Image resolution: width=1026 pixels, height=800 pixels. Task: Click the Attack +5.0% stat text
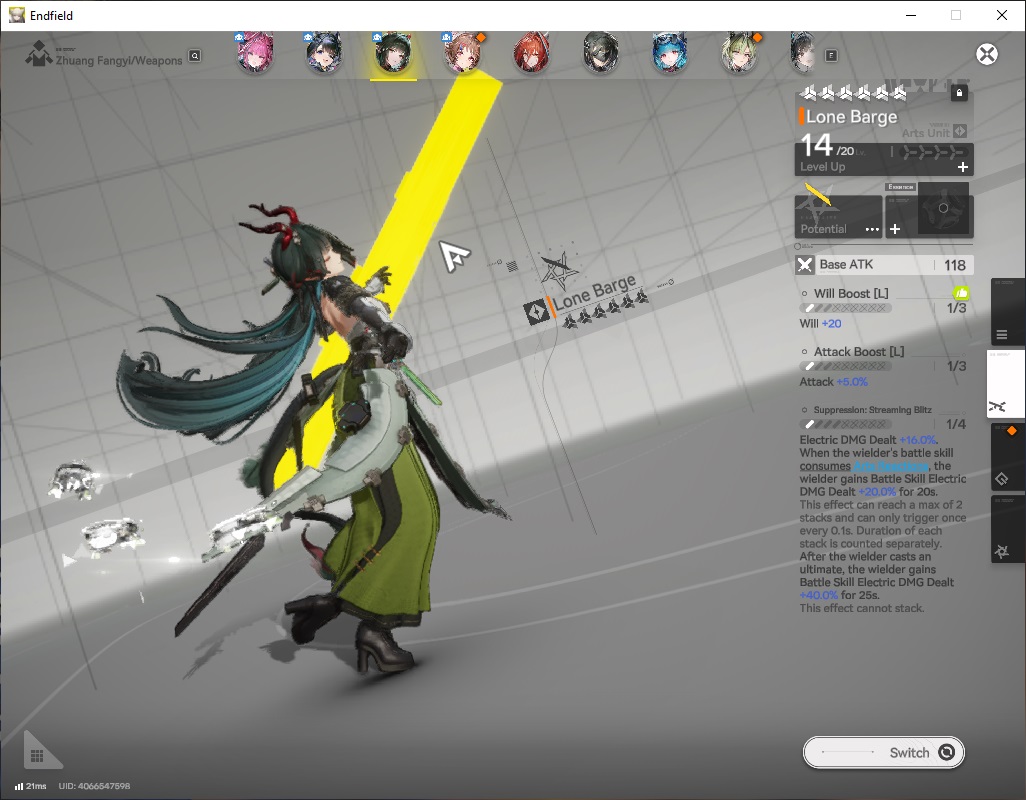[834, 381]
